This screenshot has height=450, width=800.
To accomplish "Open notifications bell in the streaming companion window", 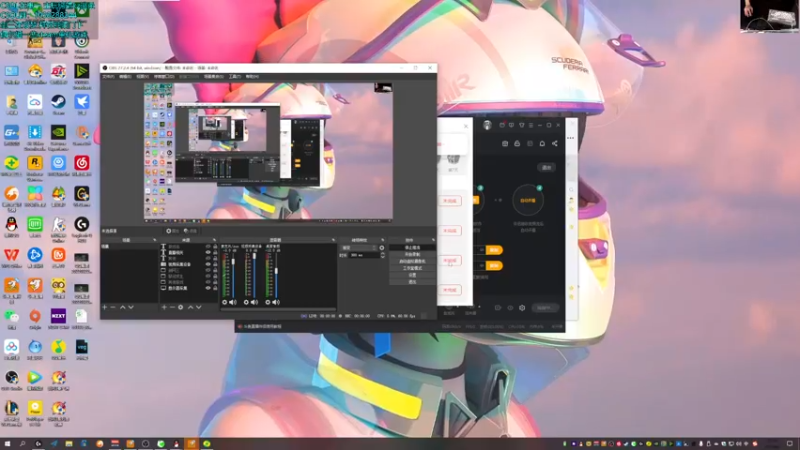I will click(x=542, y=143).
